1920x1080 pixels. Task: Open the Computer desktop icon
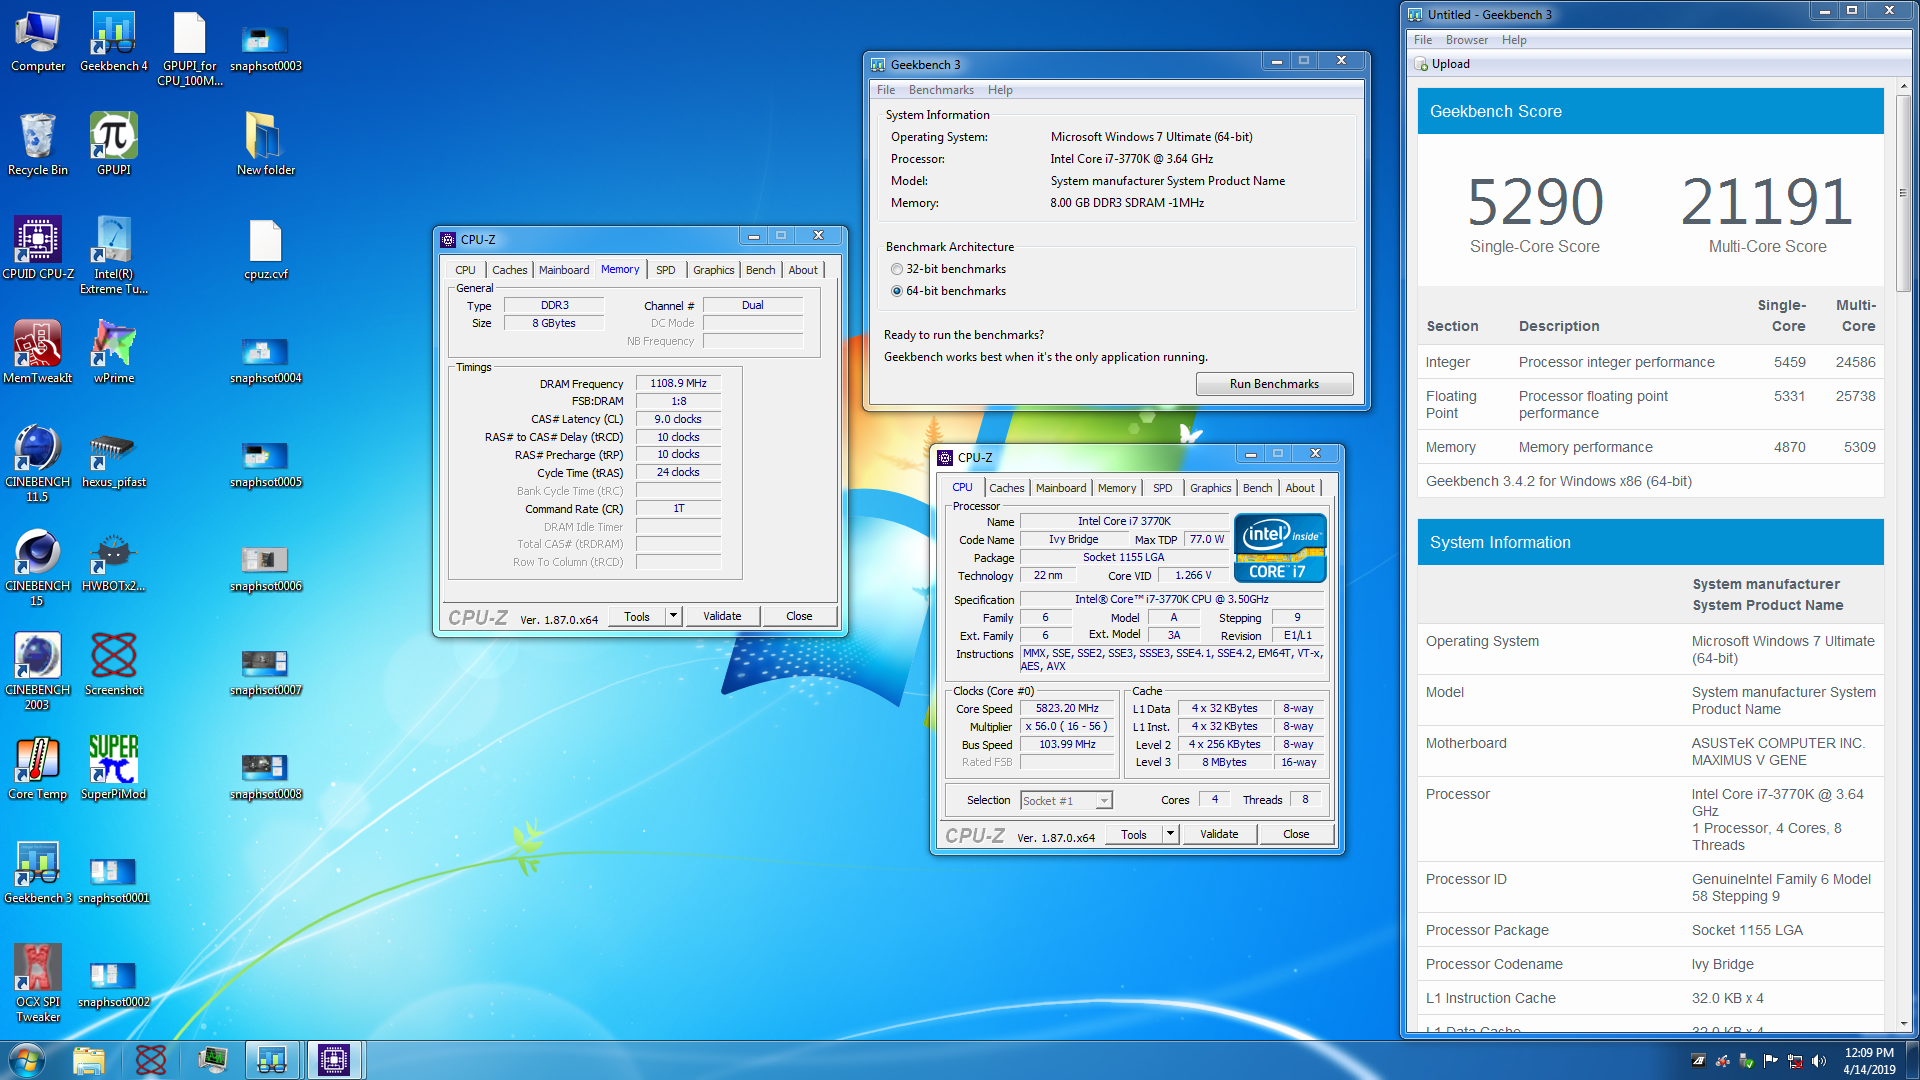click(x=38, y=42)
